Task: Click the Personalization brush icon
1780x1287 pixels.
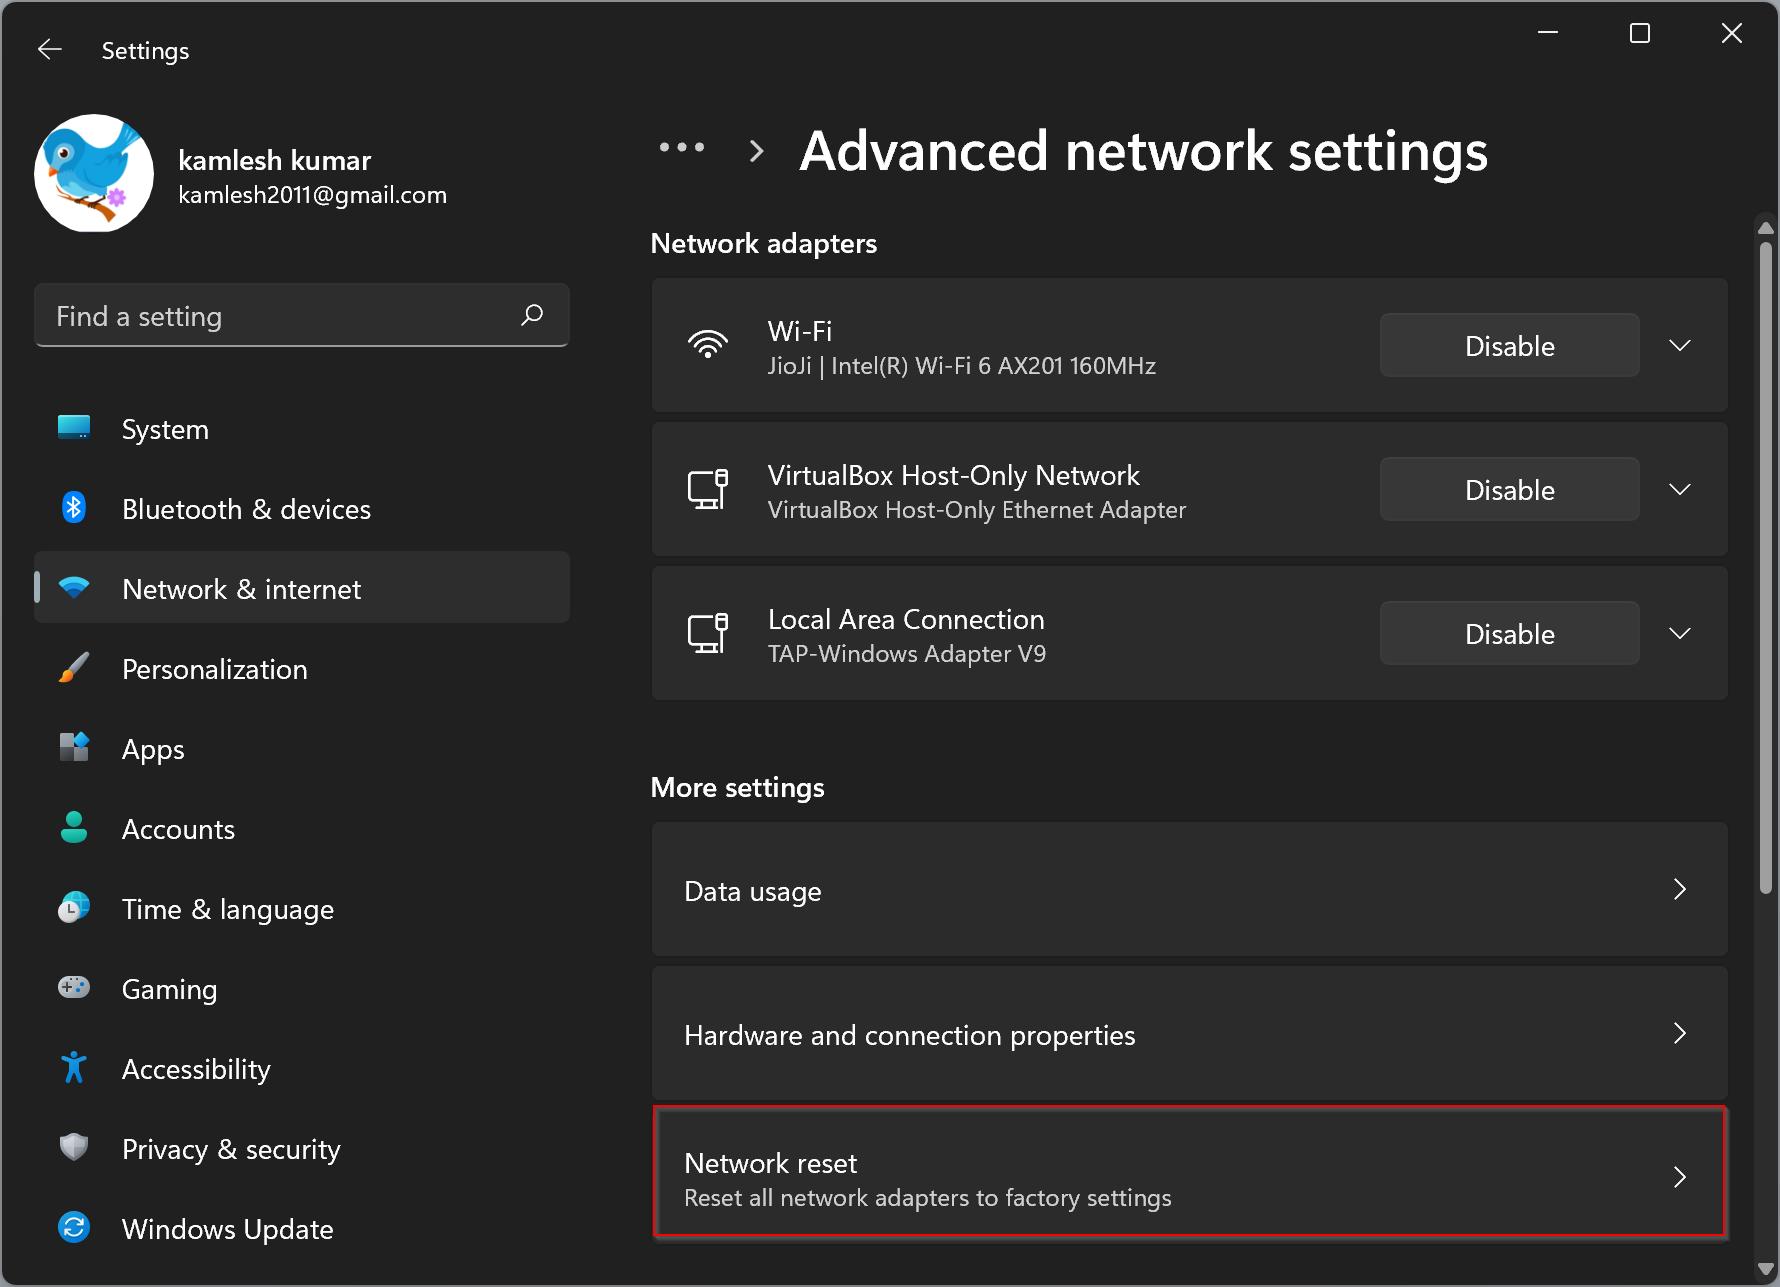Action: pyautogui.click(x=74, y=668)
